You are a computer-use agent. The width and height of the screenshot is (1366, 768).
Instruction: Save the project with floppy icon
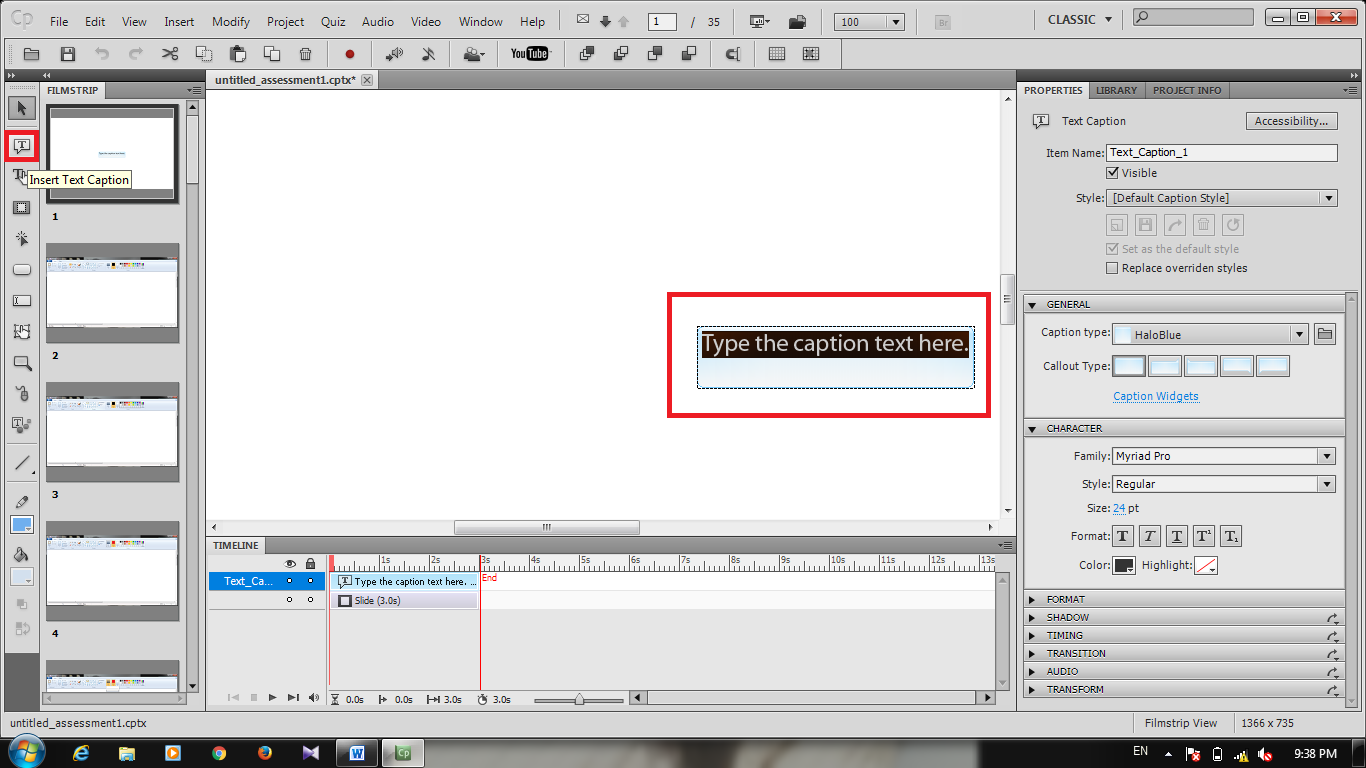68,54
